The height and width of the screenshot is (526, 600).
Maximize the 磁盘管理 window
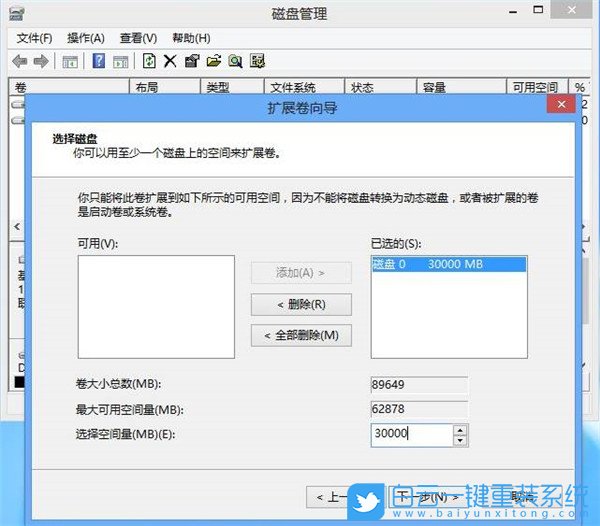tap(538, 10)
